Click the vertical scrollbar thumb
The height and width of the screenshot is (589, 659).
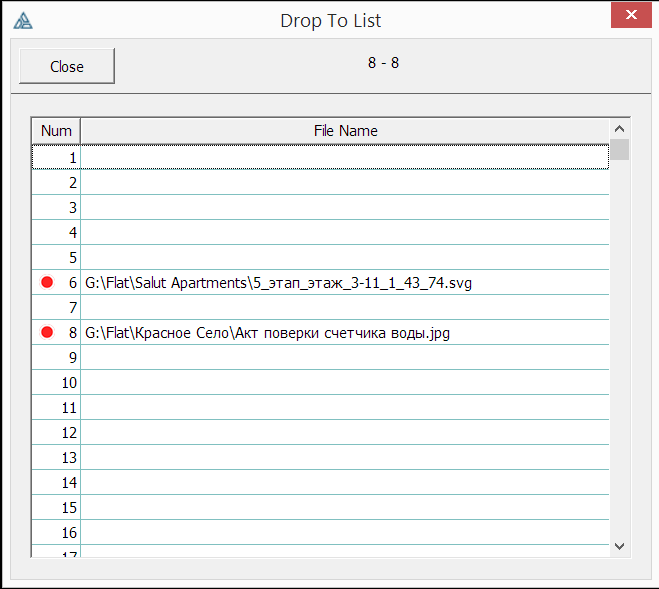[620, 151]
